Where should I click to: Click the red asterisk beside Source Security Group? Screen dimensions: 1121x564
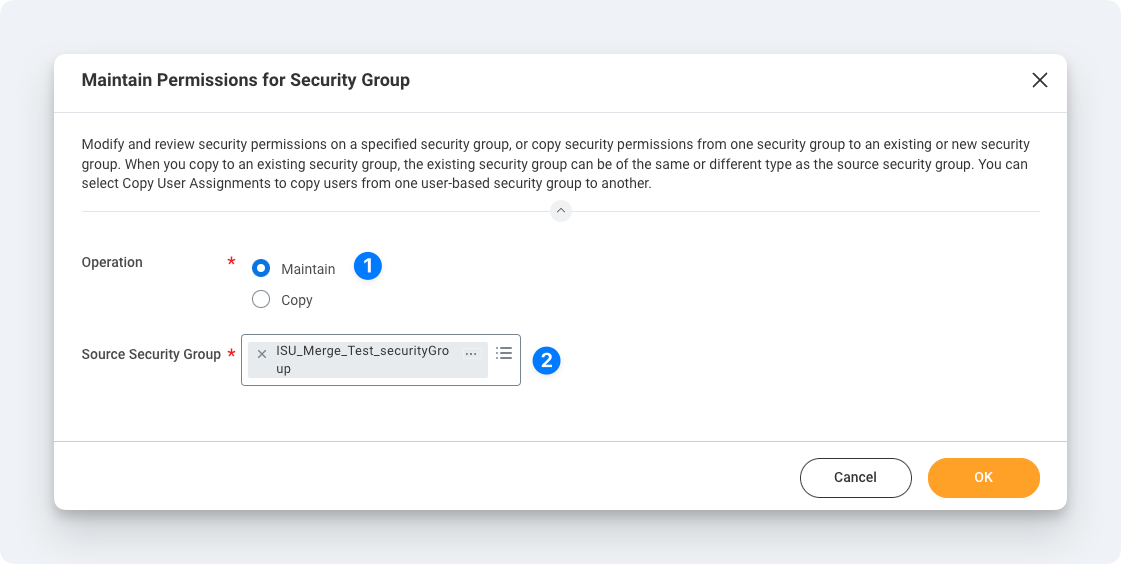click(x=232, y=353)
